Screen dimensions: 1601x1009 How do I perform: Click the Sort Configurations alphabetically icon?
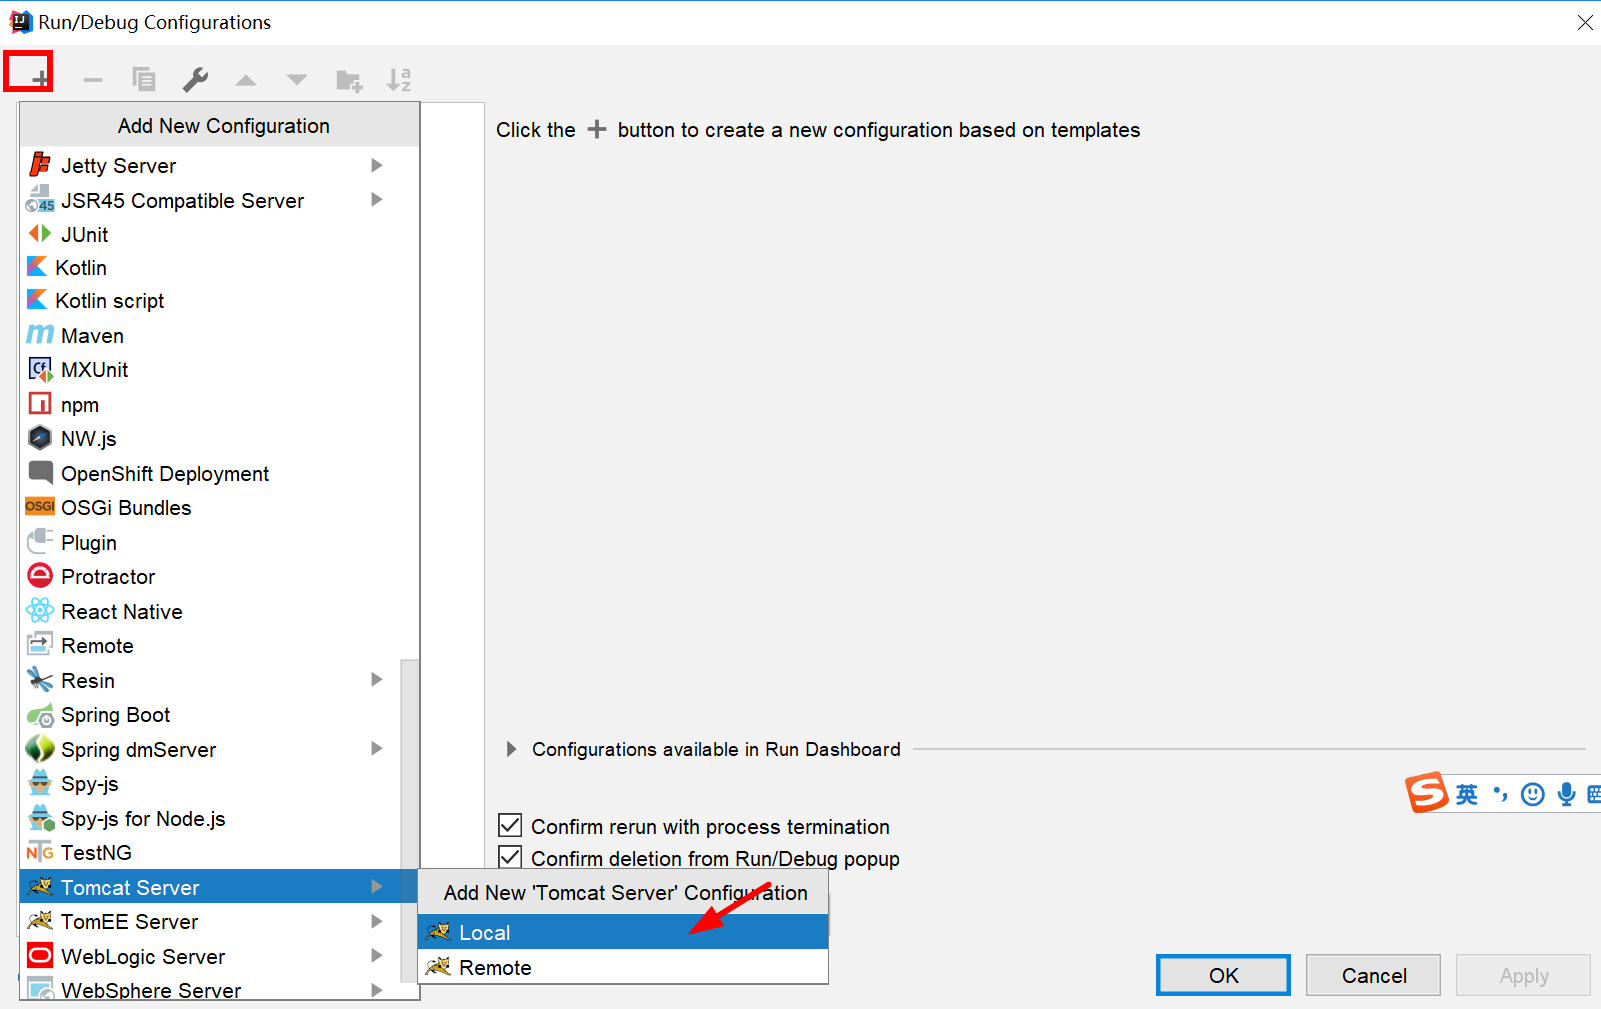tap(399, 79)
